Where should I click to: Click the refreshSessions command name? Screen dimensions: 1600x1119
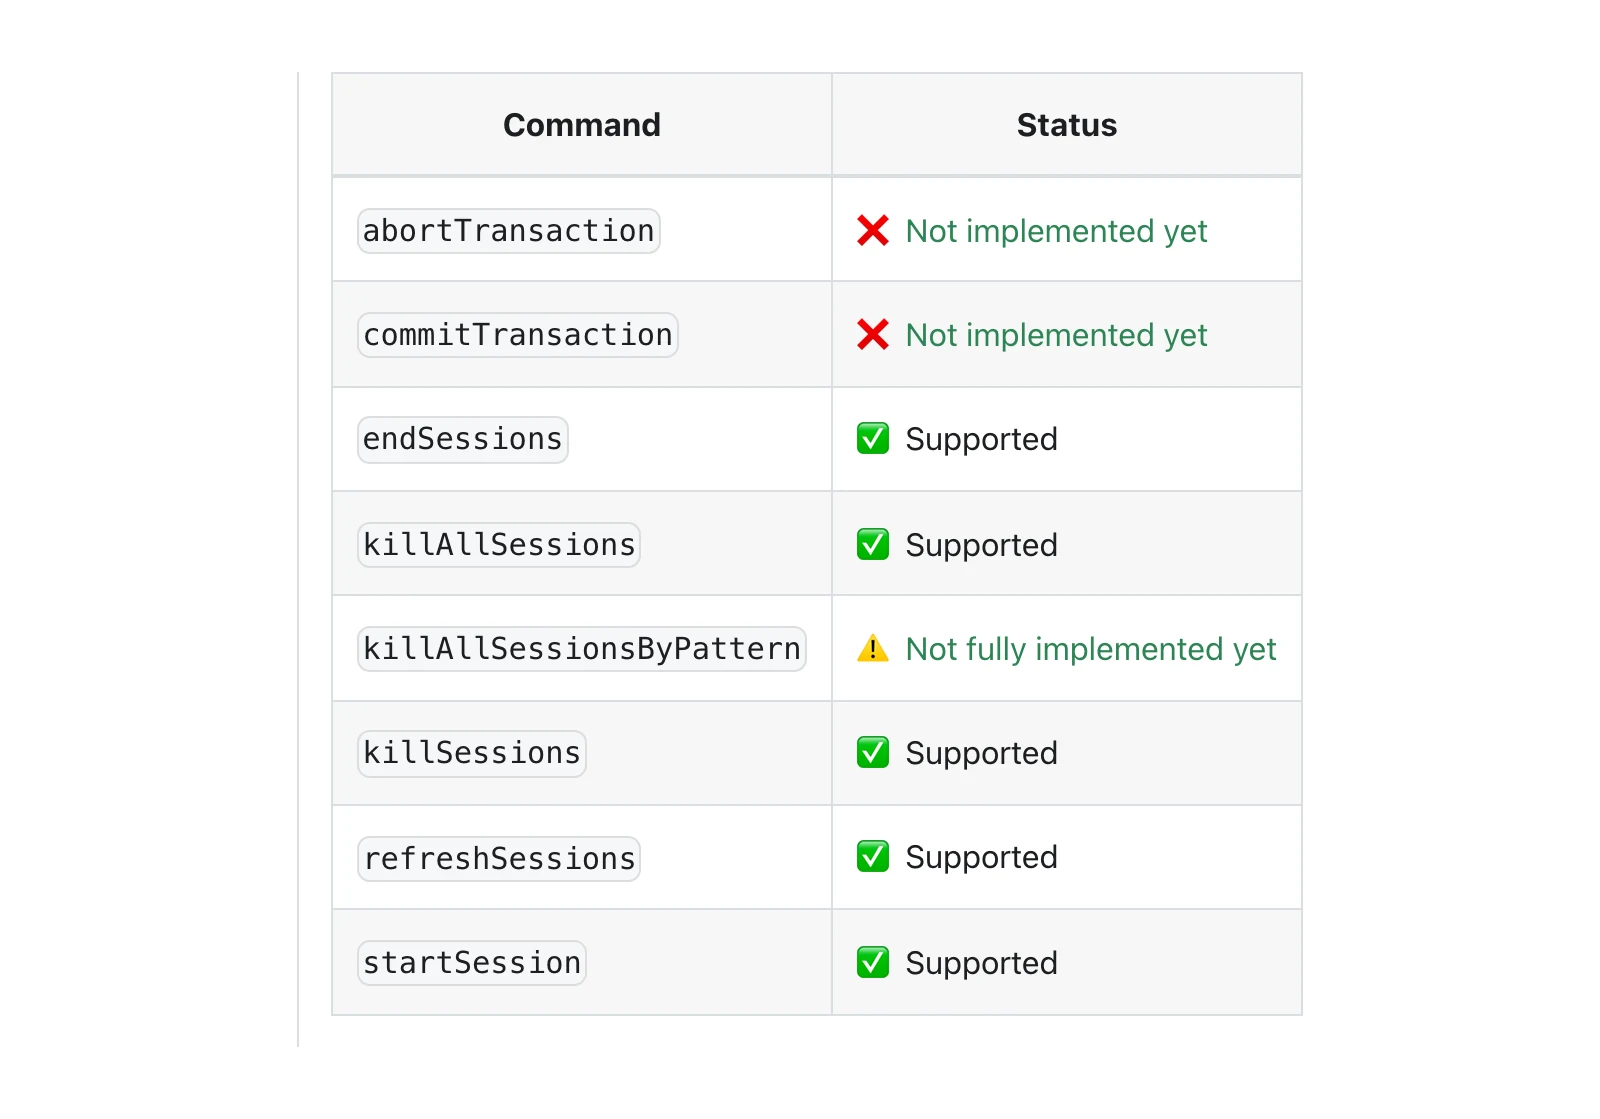499,859
